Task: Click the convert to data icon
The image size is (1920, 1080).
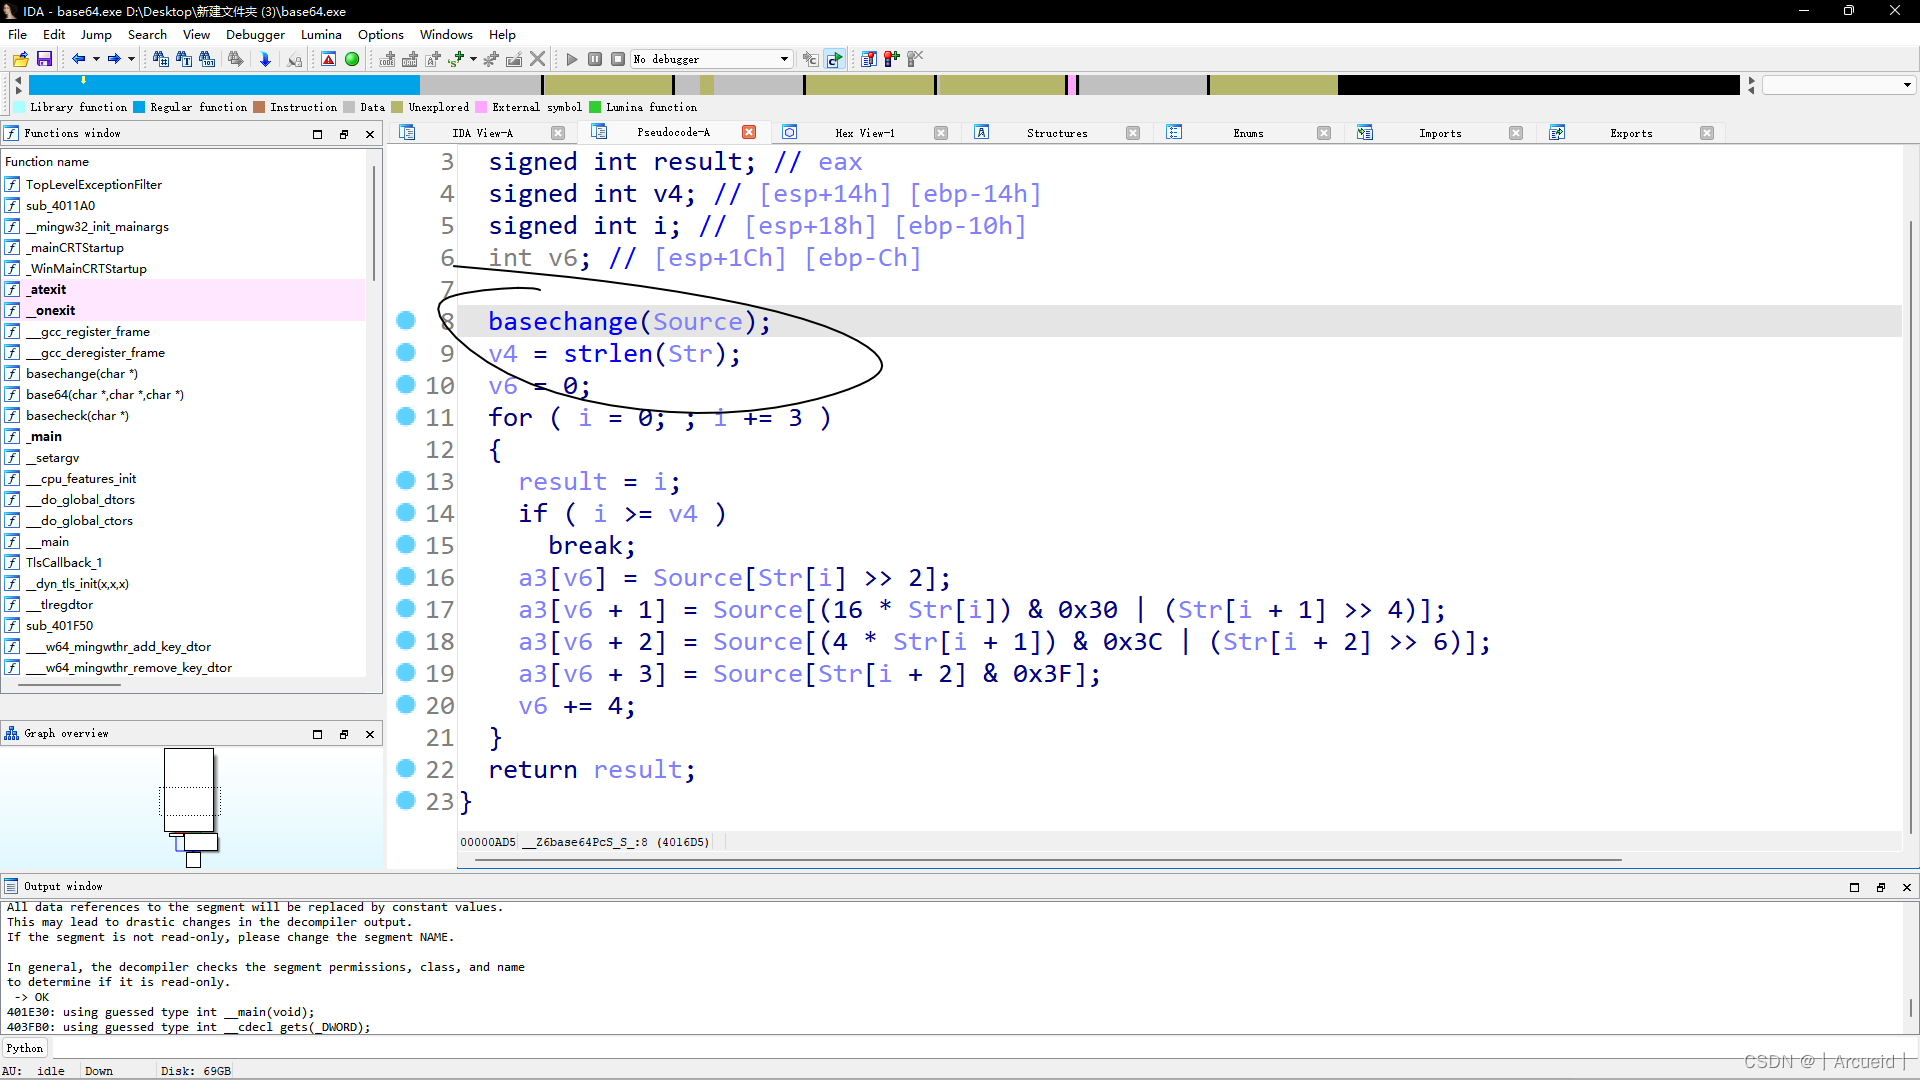Action: pos(410,59)
